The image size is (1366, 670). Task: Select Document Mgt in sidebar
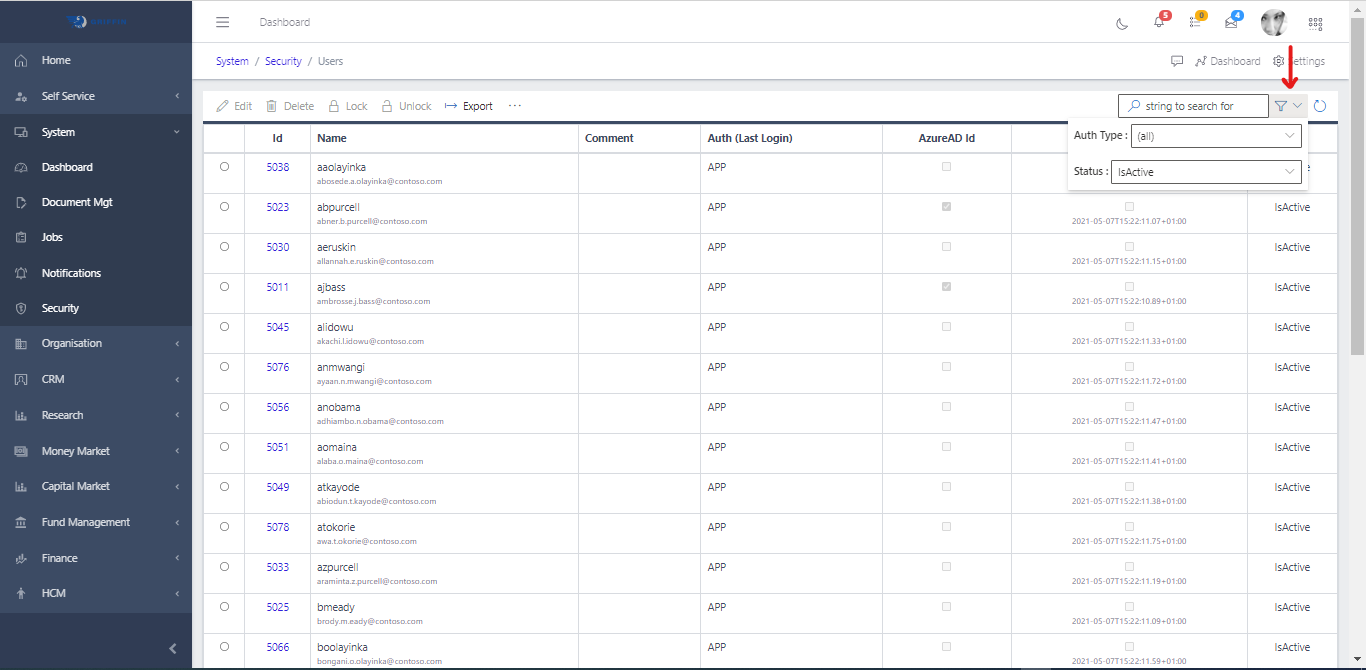[x=96, y=202]
